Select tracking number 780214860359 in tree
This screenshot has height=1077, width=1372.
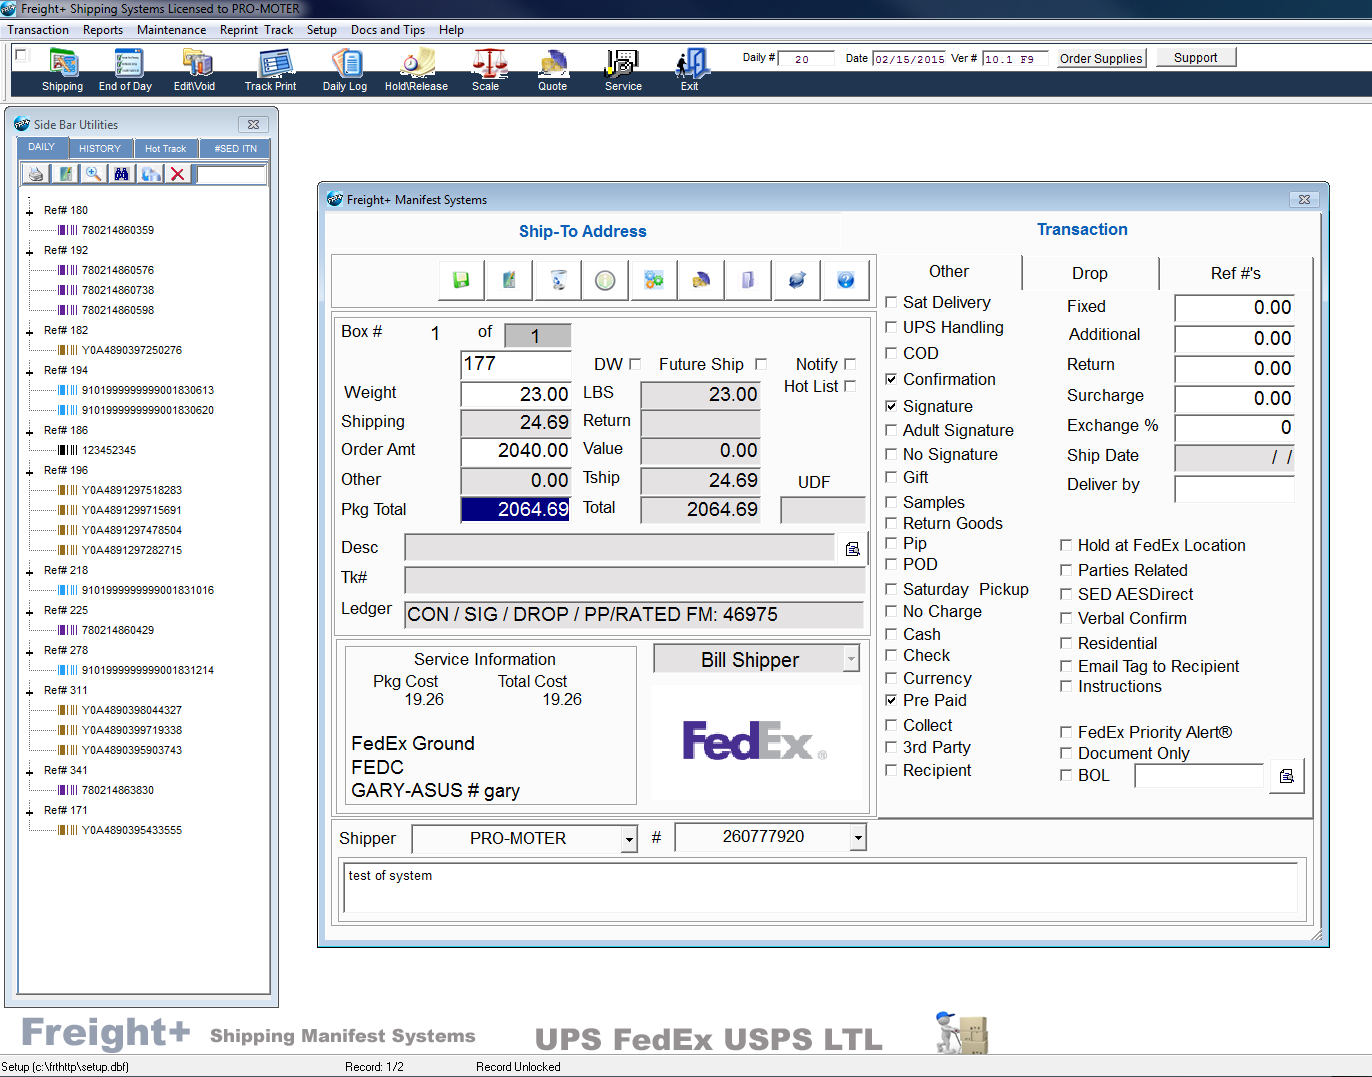pyautogui.click(x=118, y=230)
